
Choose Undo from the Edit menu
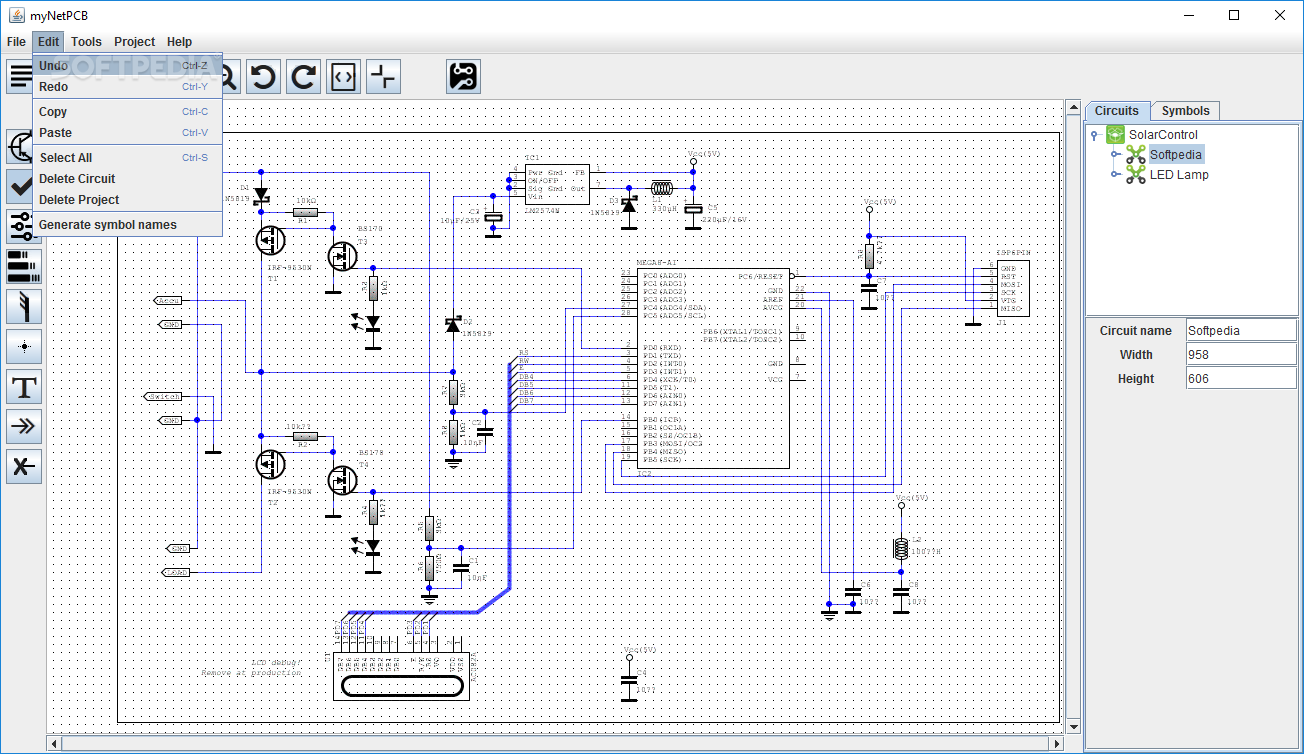coord(127,66)
